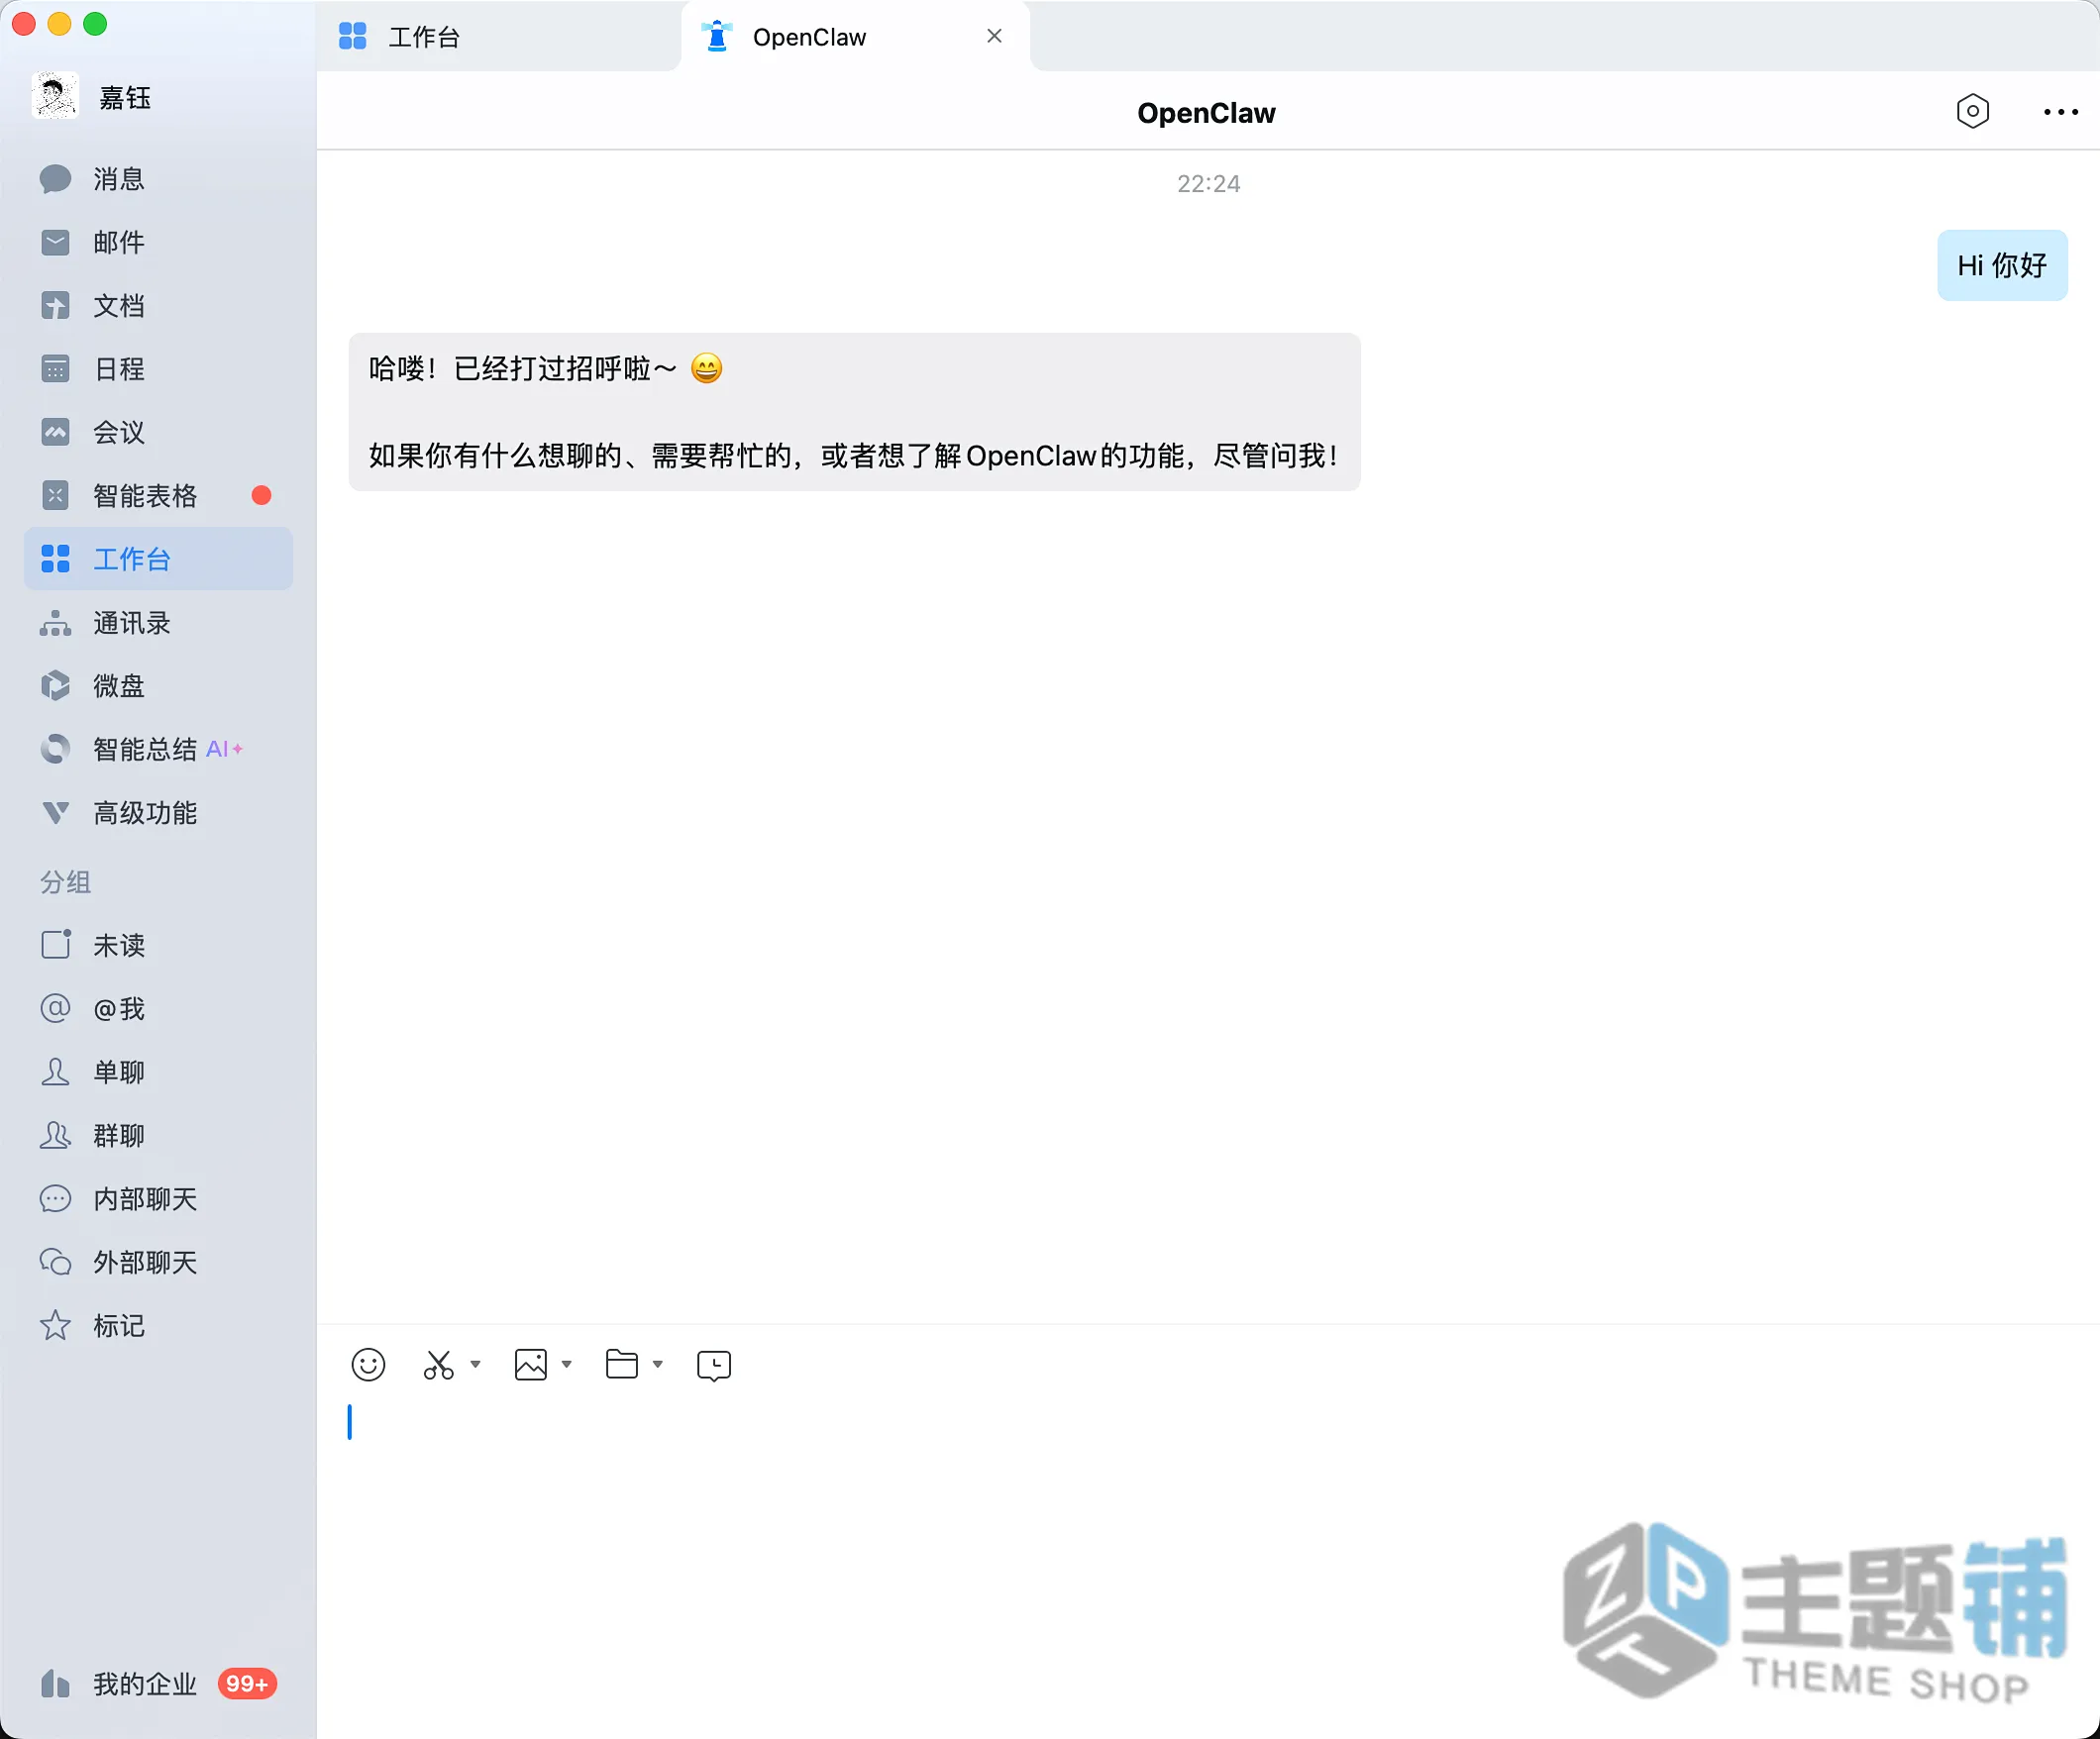Filter by 未读 unread messages
This screenshot has width=2100, height=1739.
click(x=158, y=945)
